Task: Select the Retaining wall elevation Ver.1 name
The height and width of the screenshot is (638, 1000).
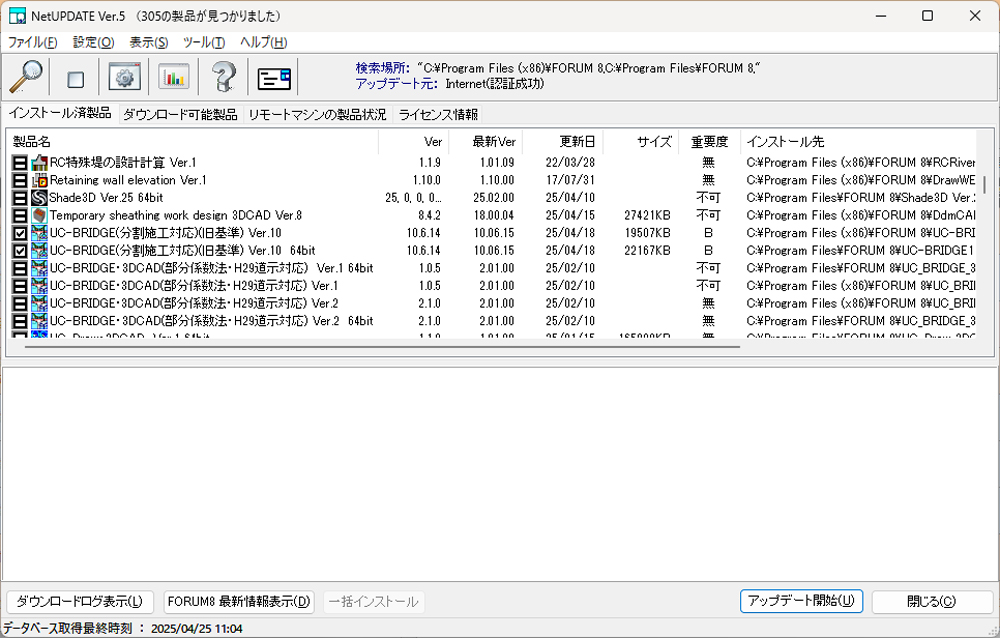Action: point(128,181)
